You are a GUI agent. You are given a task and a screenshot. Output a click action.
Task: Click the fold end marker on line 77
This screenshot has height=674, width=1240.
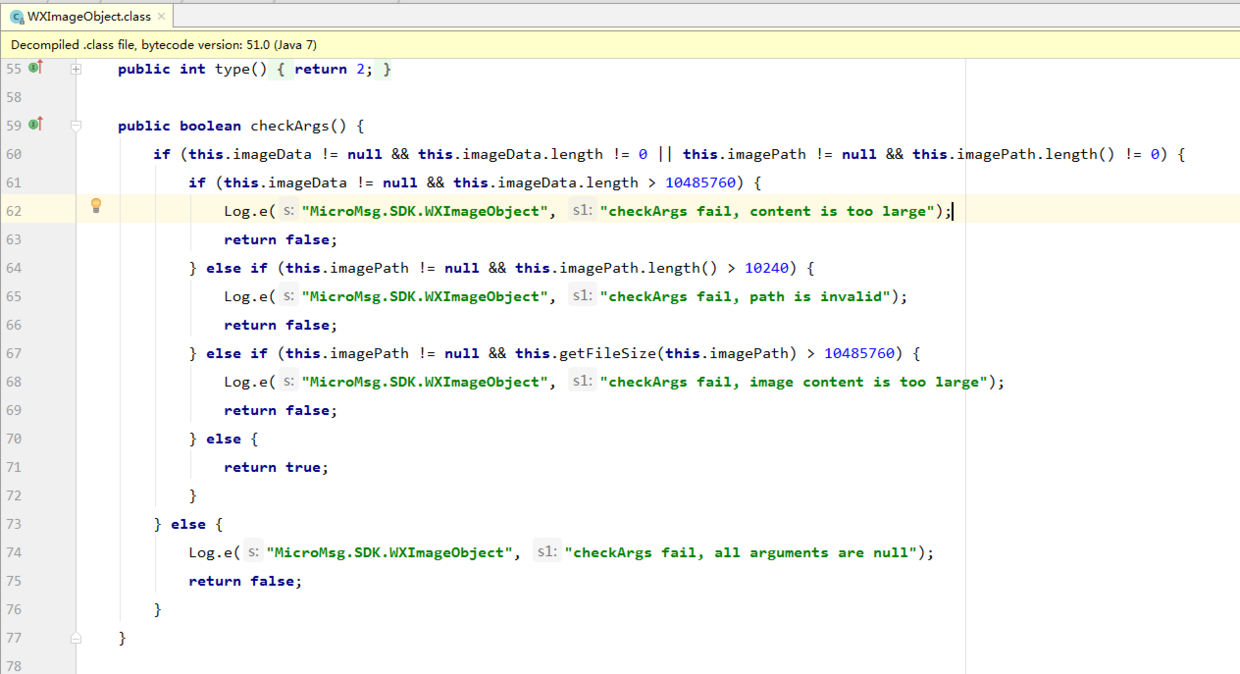pyautogui.click(x=76, y=638)
